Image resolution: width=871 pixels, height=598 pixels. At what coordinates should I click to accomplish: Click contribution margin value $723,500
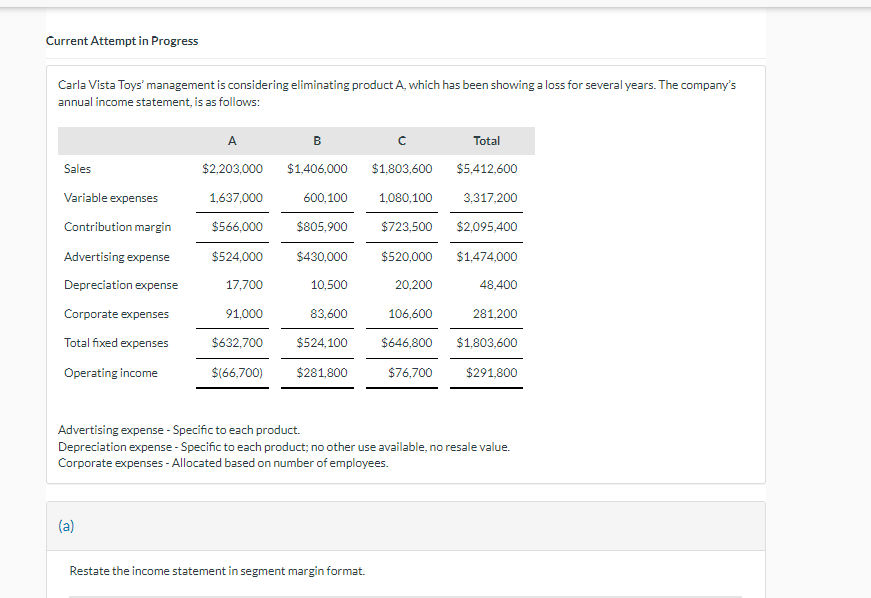point(407,227)
